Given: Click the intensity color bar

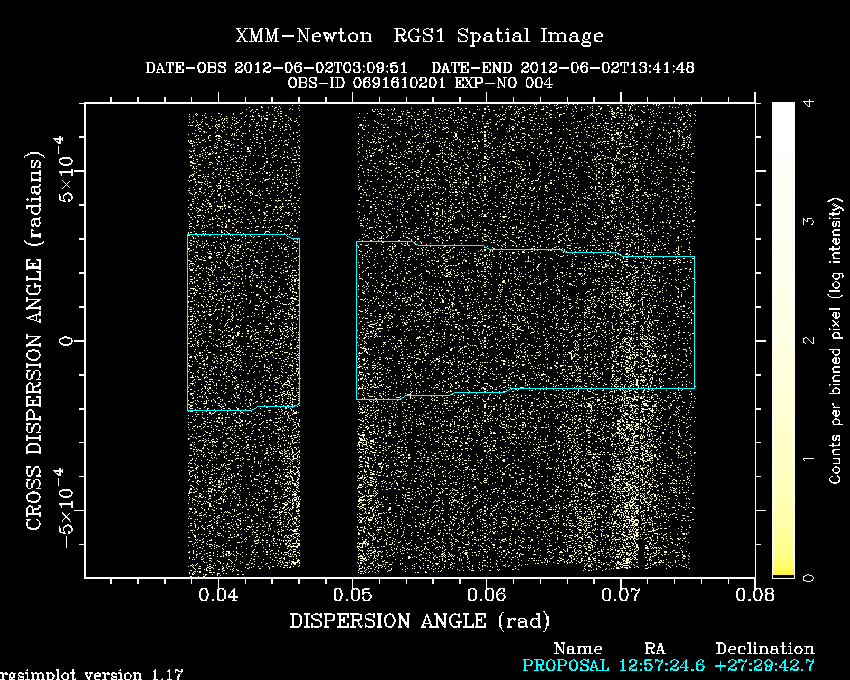Looking at the screenshot, I should (x=783, y=339).
